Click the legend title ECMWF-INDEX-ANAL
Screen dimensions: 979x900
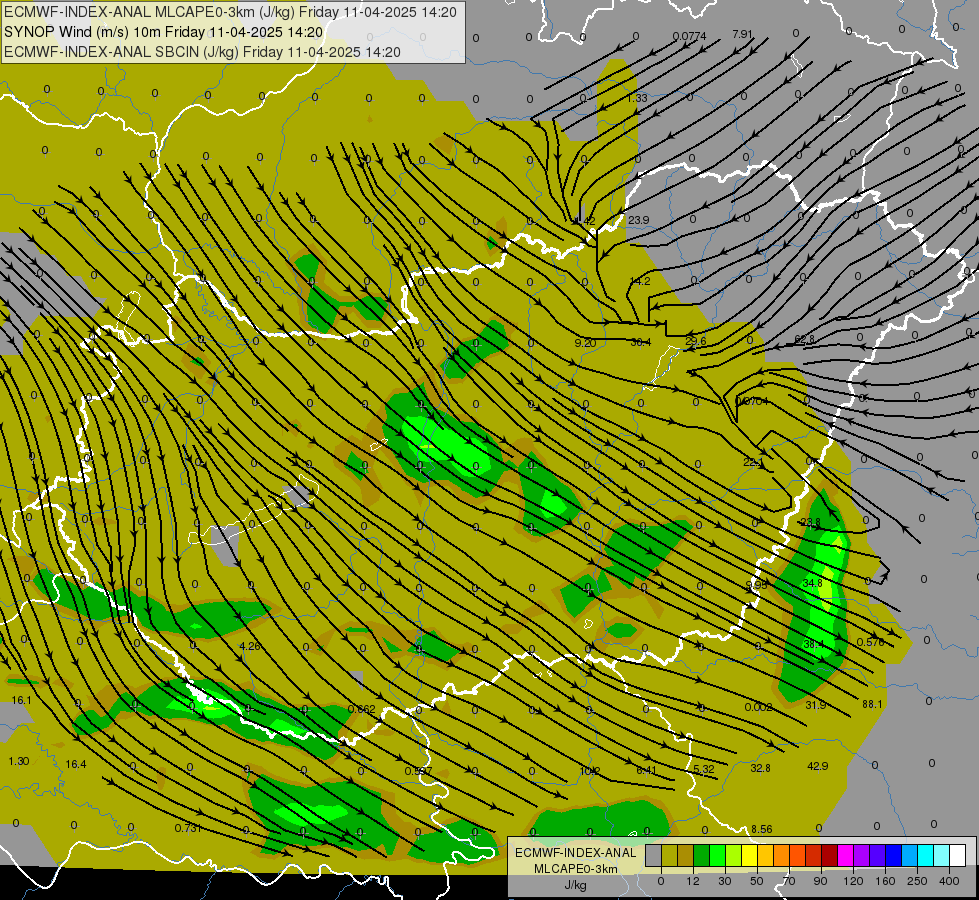pos(575,853)
